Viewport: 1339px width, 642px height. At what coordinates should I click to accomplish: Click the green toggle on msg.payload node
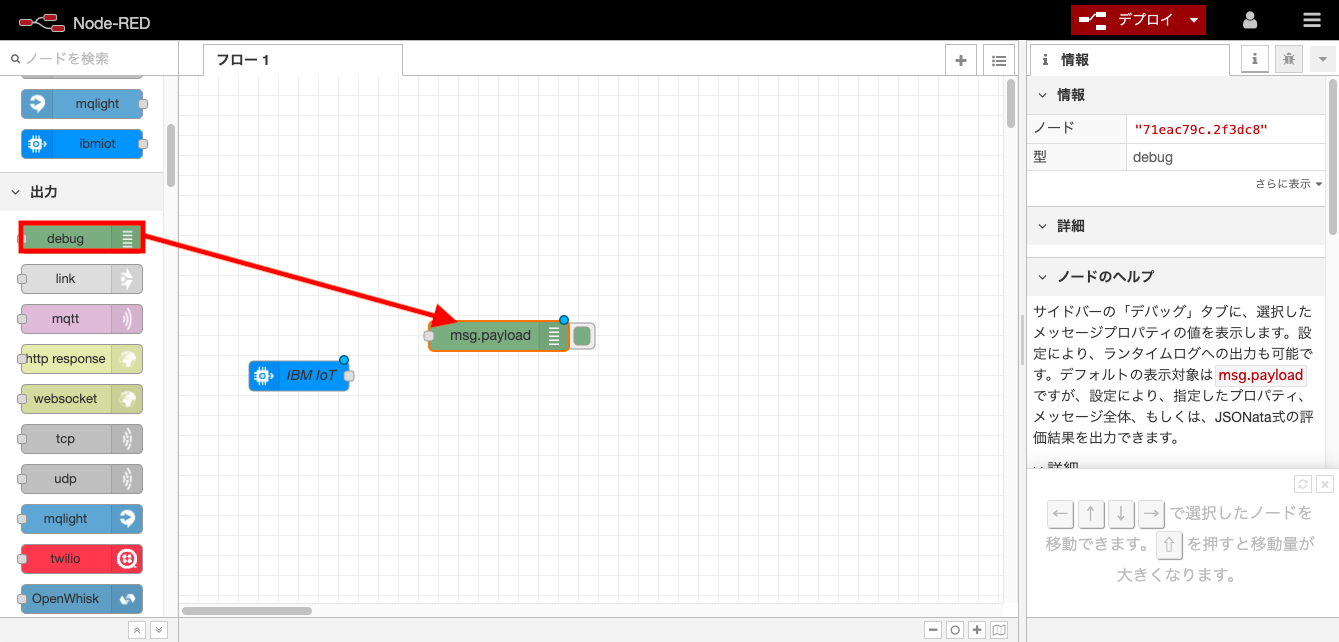click(x=581, y=336)
